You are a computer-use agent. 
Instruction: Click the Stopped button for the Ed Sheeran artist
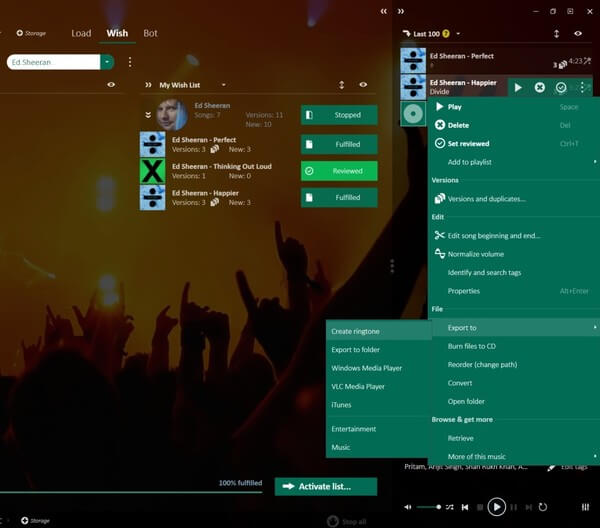339,115
